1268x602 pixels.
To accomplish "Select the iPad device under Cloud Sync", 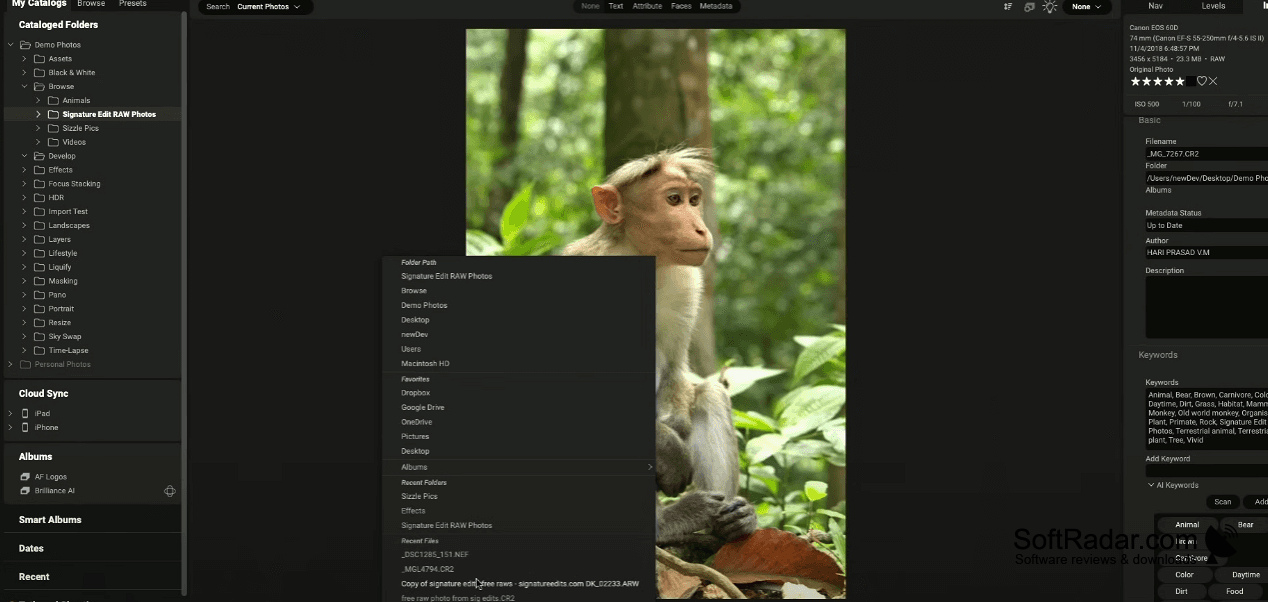I will tap(42, 413).
